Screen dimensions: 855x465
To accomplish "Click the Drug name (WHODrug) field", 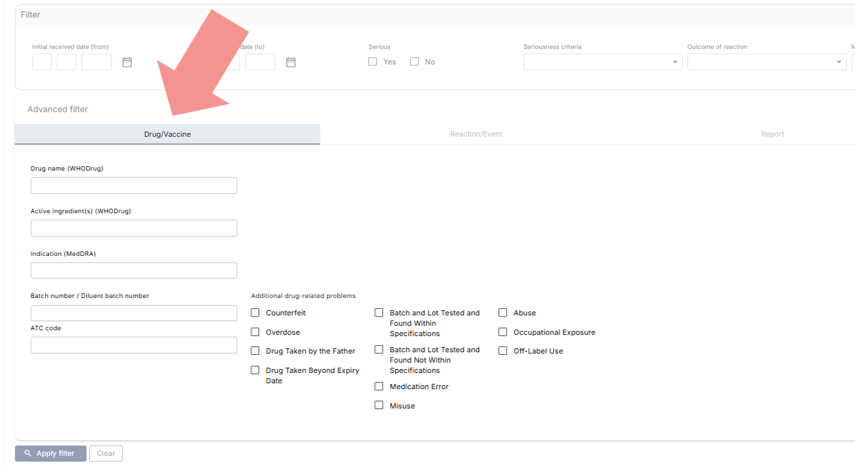I will (x=134, y=186).
